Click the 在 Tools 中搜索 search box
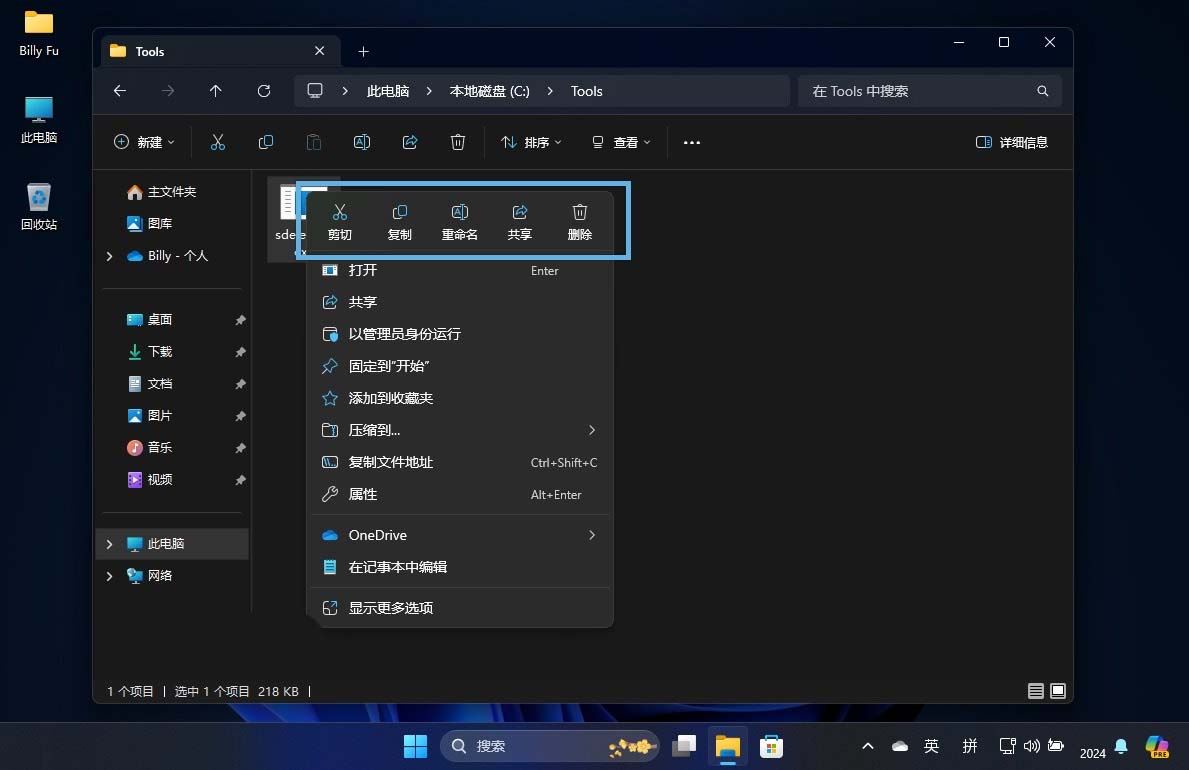1189x770 pixels. [x=929, y=91]
